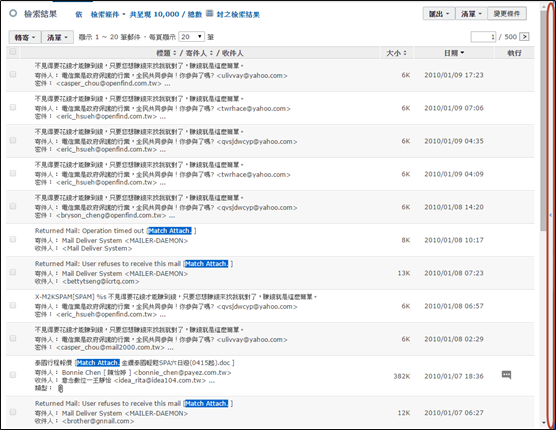Sort by the 日期 date column header

454,53
